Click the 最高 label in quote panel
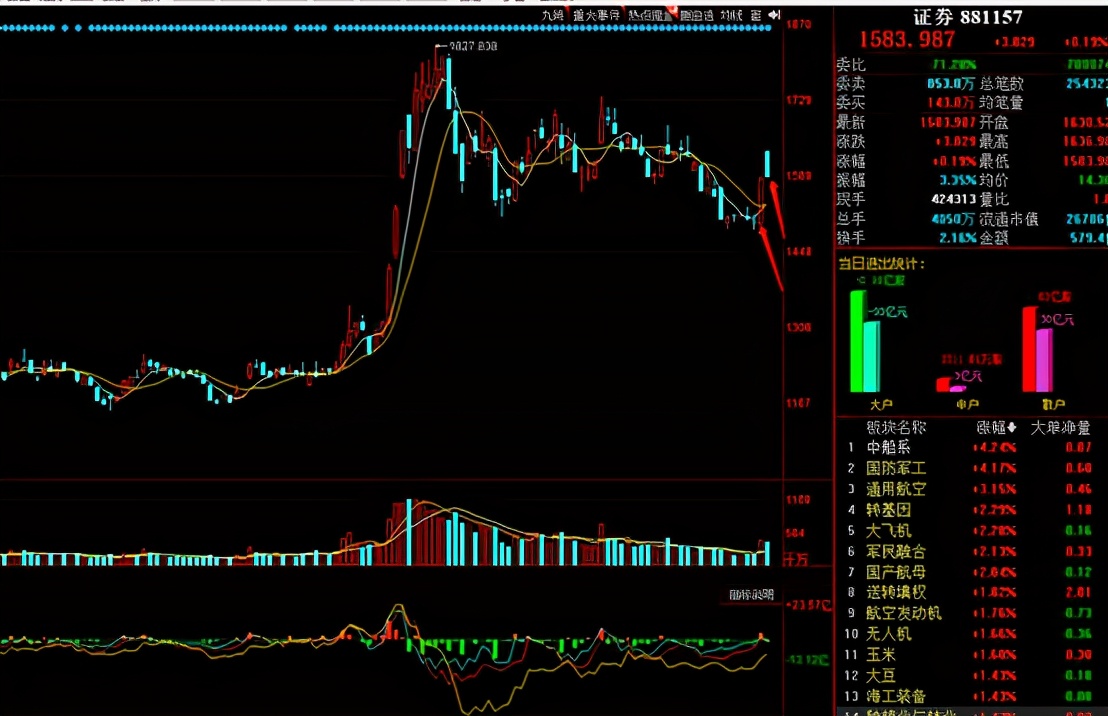The image size is (1108, 716). click(x=994, y=142)
